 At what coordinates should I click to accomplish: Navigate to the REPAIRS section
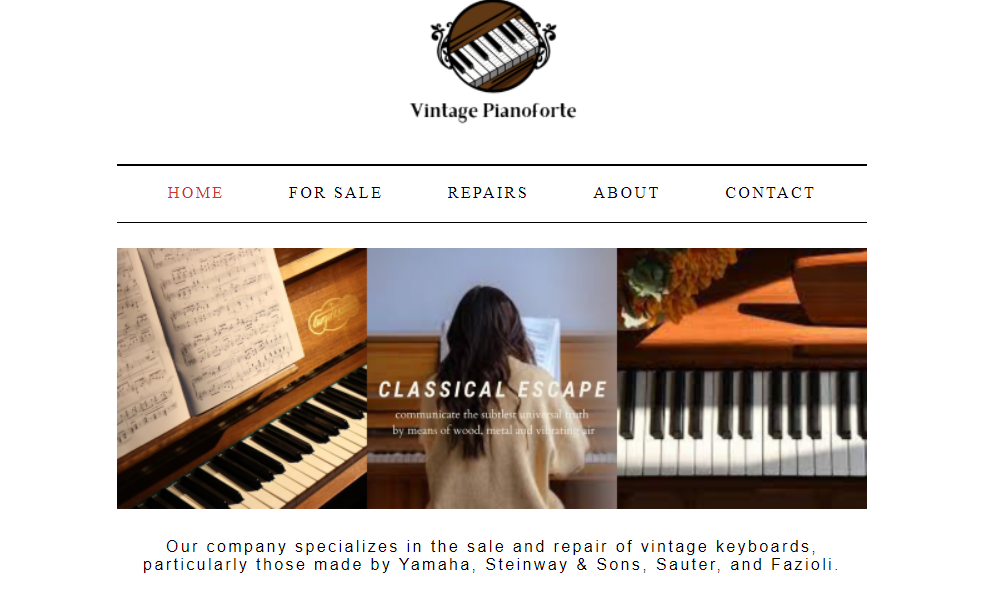click(x=488, y=193)
